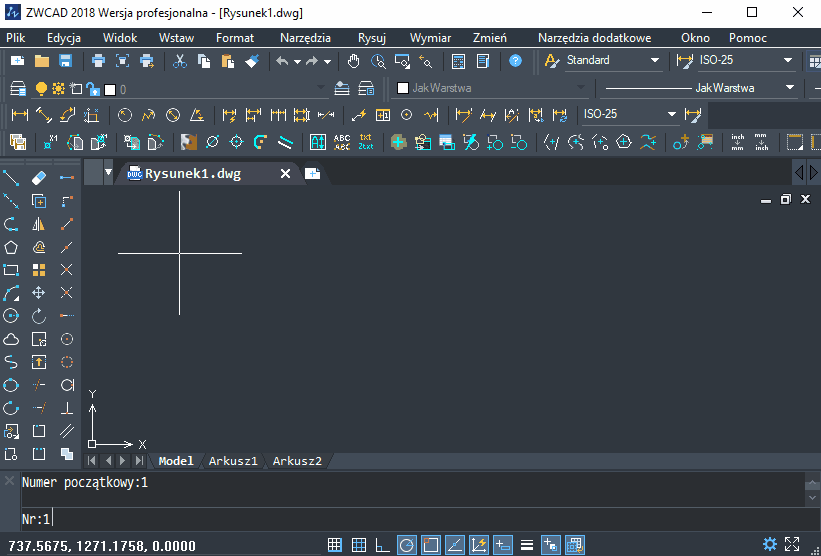Activate the Move tool
The image size is (821, 556).
[x=39, y=293]
